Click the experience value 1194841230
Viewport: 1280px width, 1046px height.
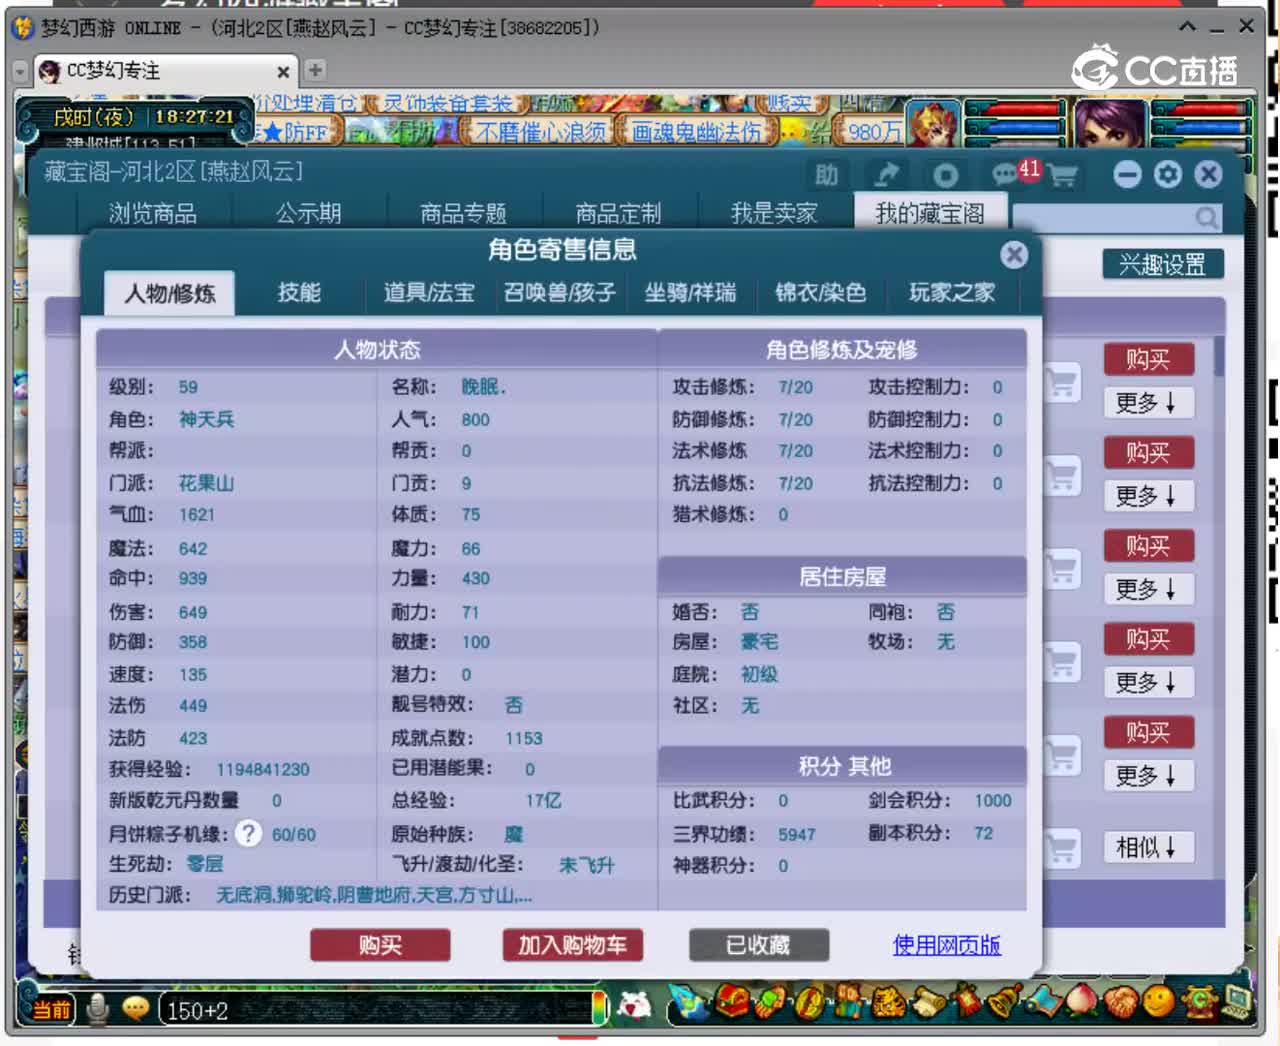[x=263, y=769]
